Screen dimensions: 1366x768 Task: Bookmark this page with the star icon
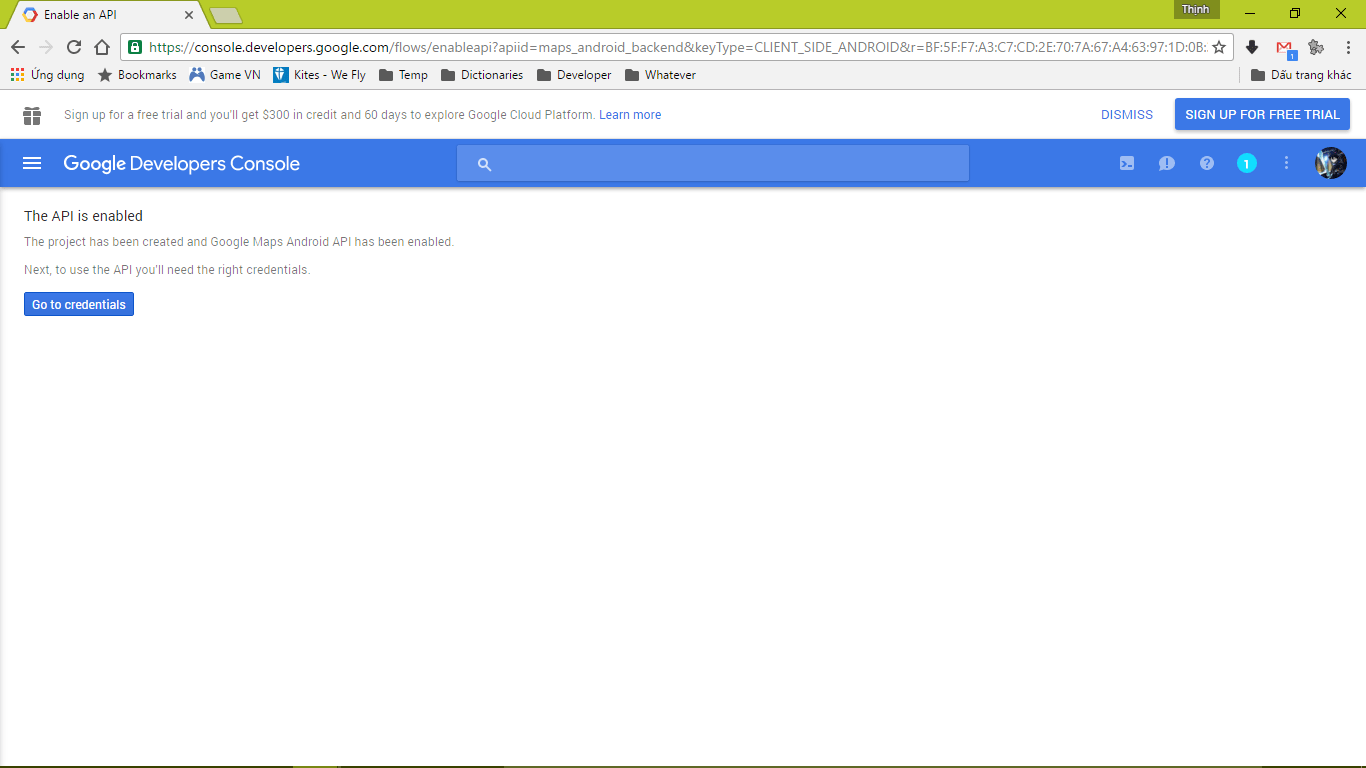1219,47
